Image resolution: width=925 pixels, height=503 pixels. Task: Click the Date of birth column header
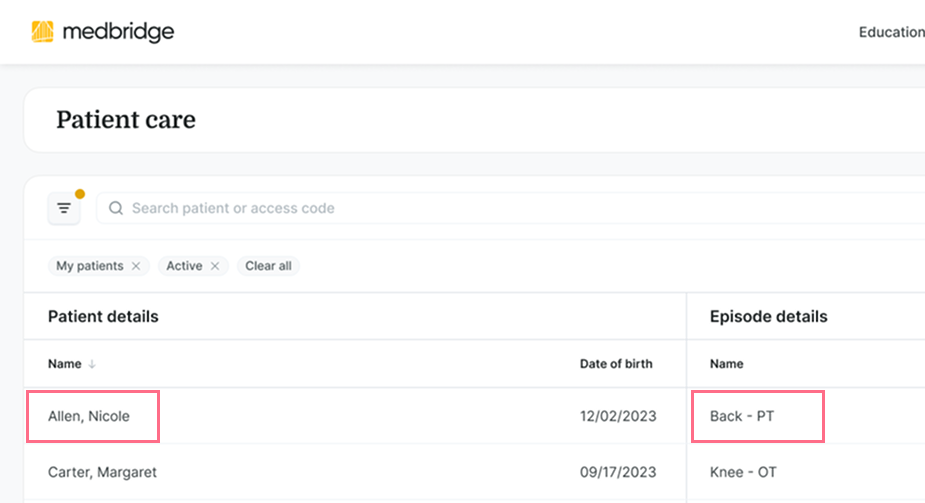[x=616, y=364]
